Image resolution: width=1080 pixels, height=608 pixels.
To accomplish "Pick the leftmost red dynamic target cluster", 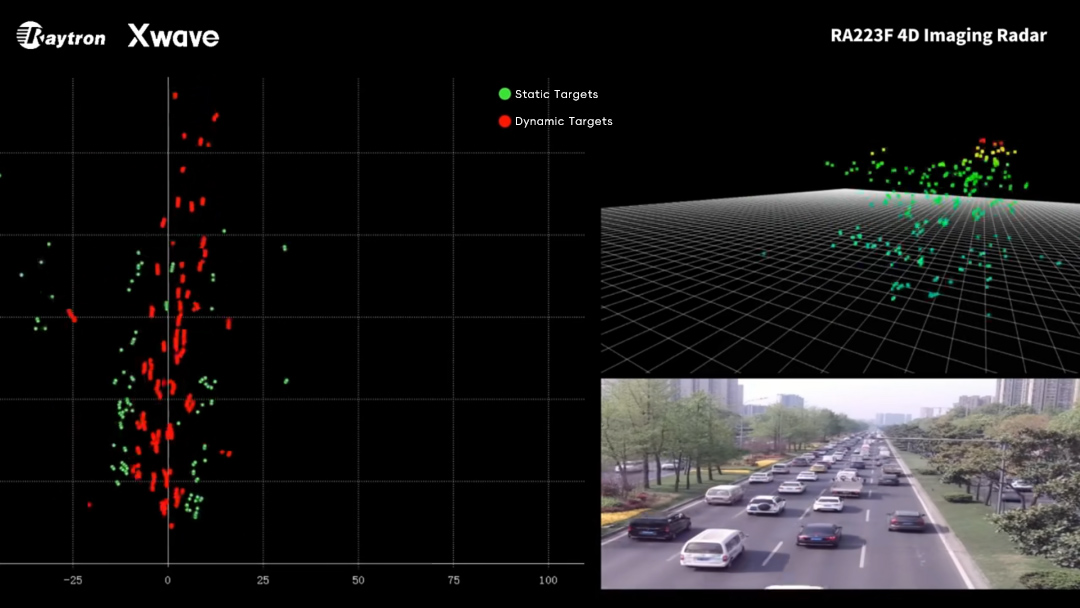I will (x=71, y=316).
